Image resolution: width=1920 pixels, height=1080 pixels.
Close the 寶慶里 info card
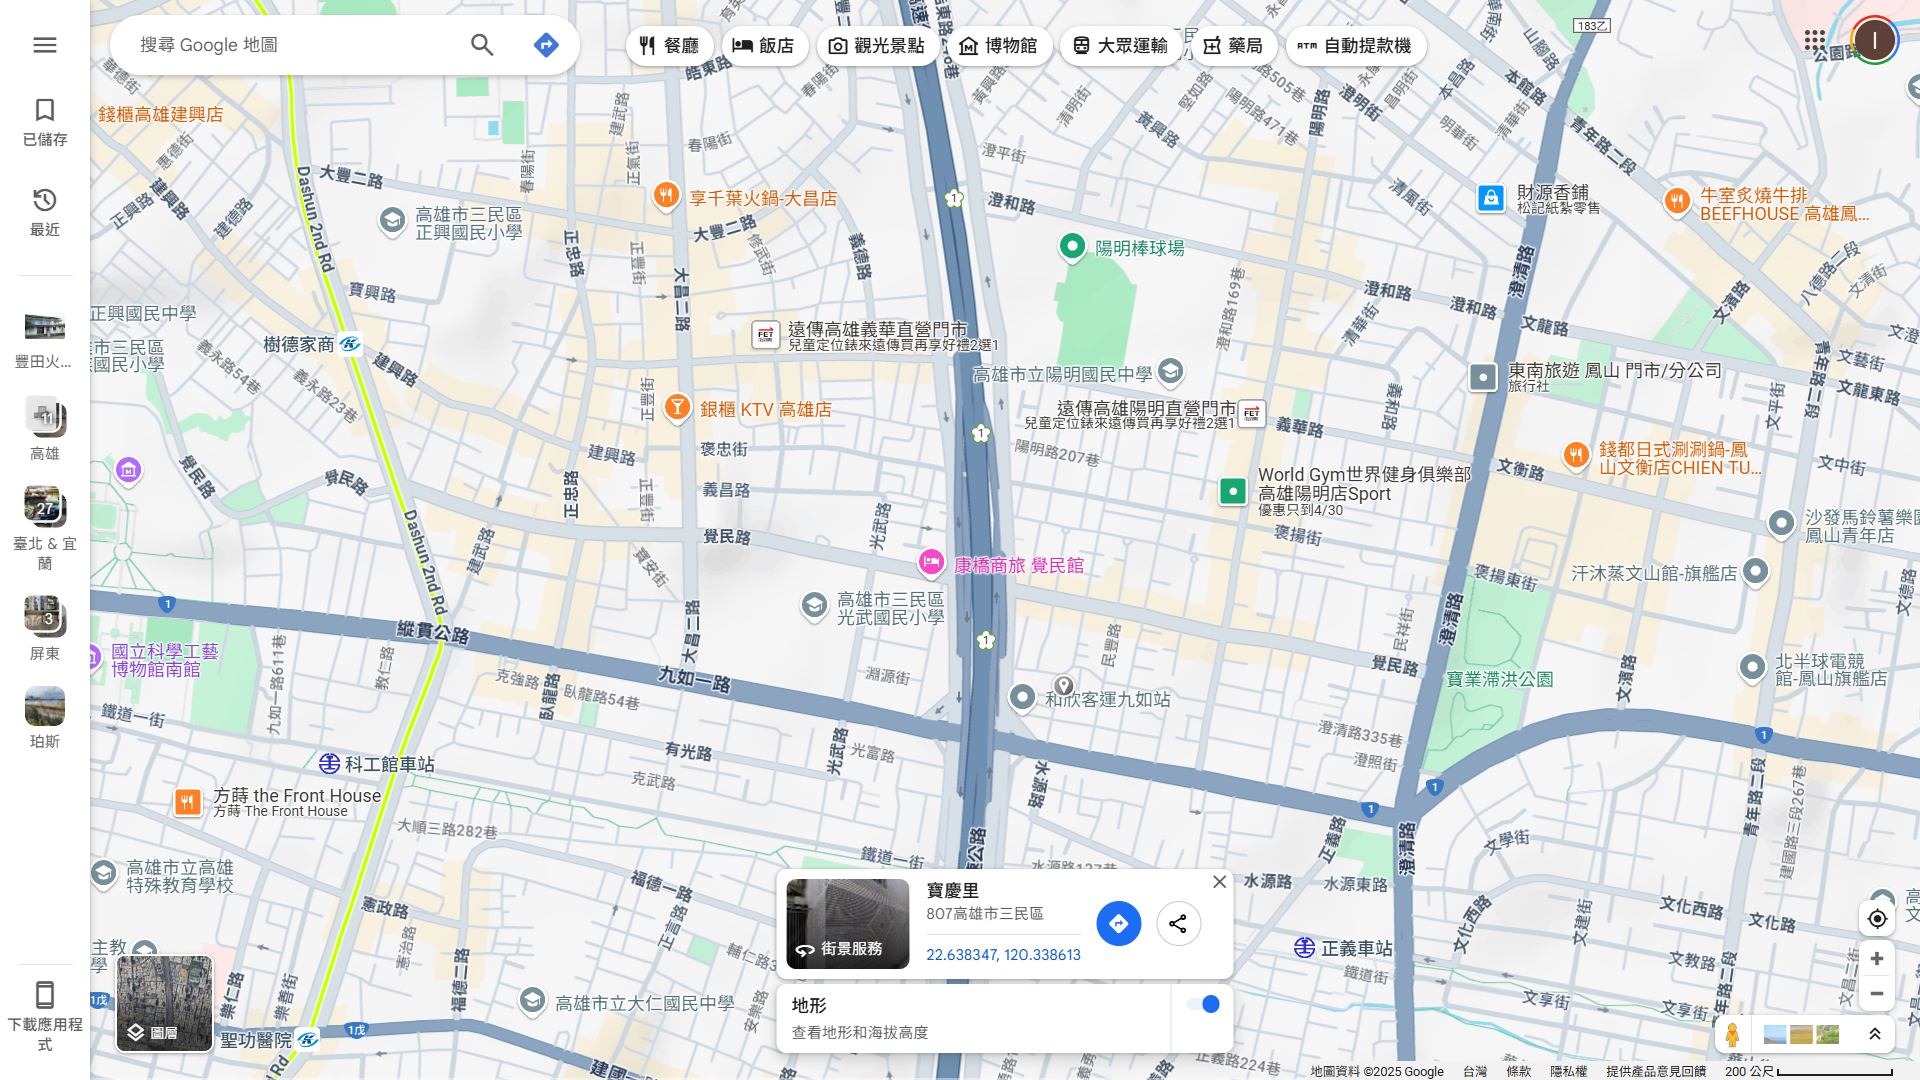[1219, 882]
